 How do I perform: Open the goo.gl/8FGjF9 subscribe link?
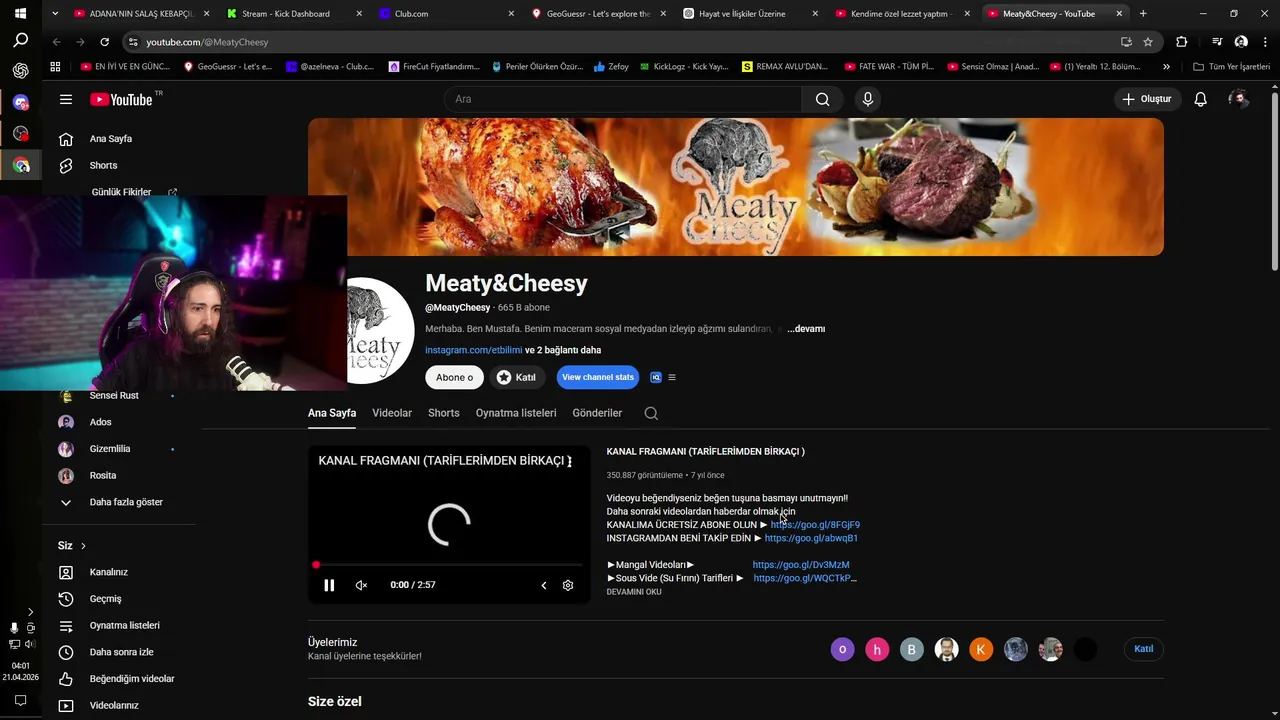[815, 525]
